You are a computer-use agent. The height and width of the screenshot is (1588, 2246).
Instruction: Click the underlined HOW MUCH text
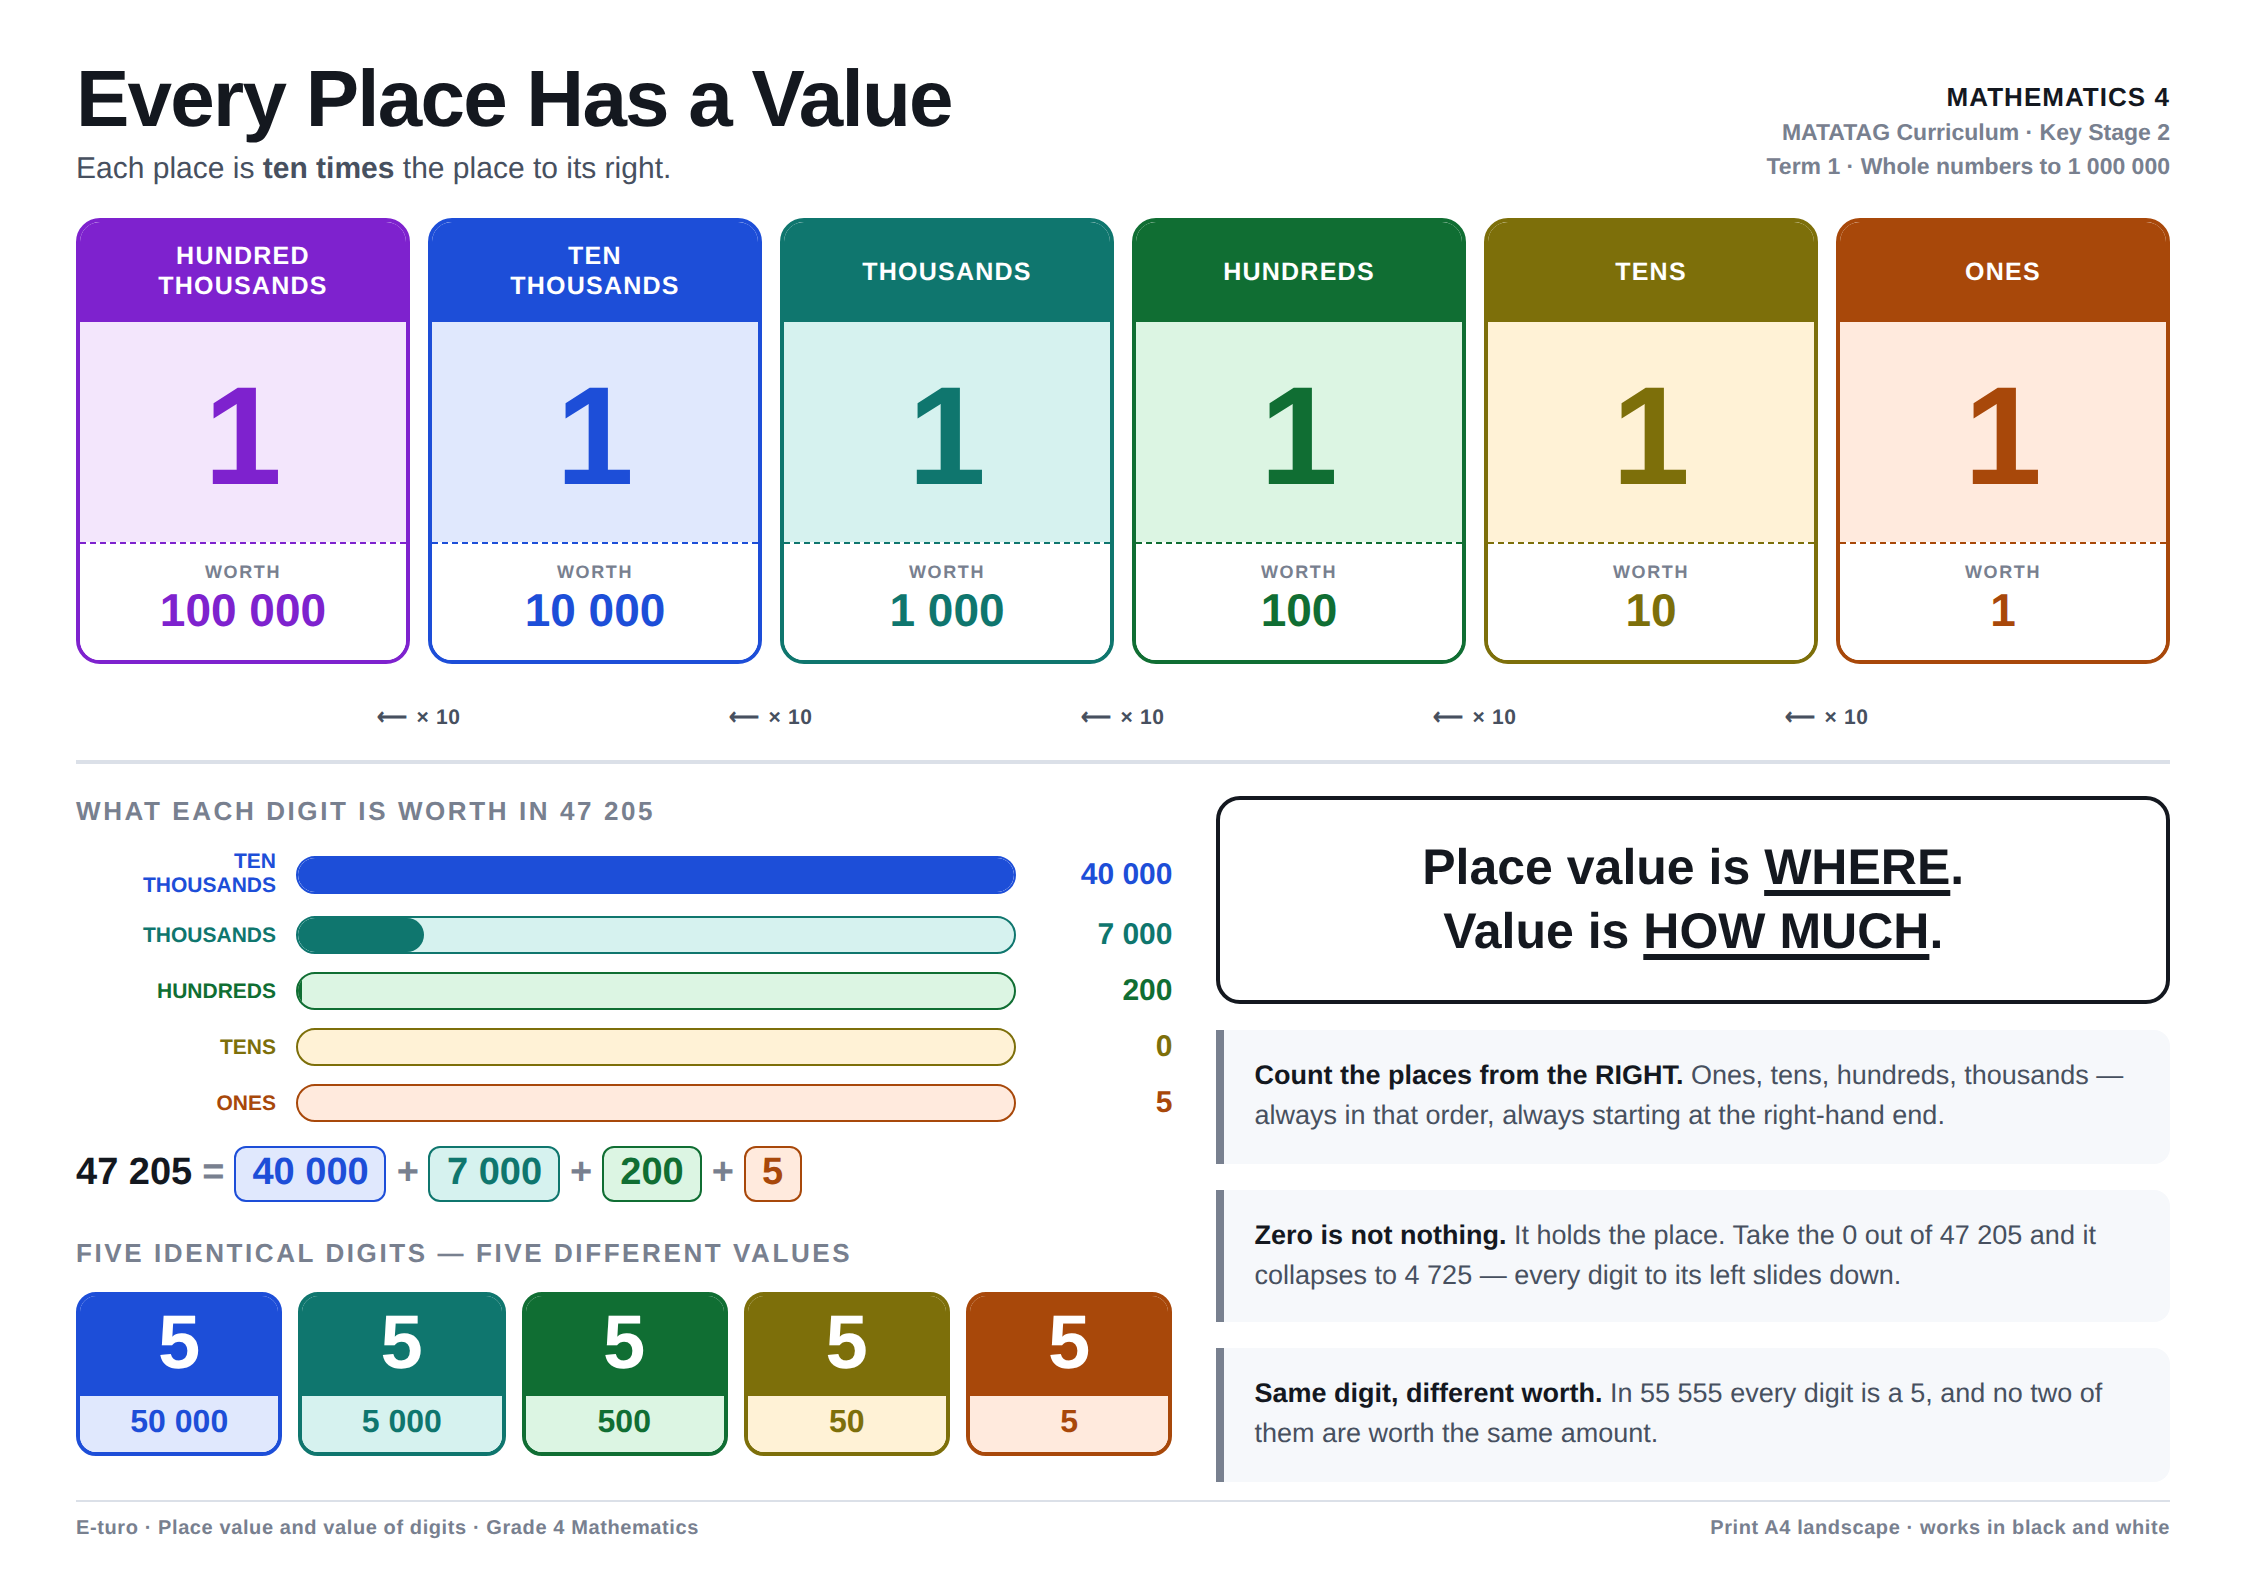(1786, 932)
